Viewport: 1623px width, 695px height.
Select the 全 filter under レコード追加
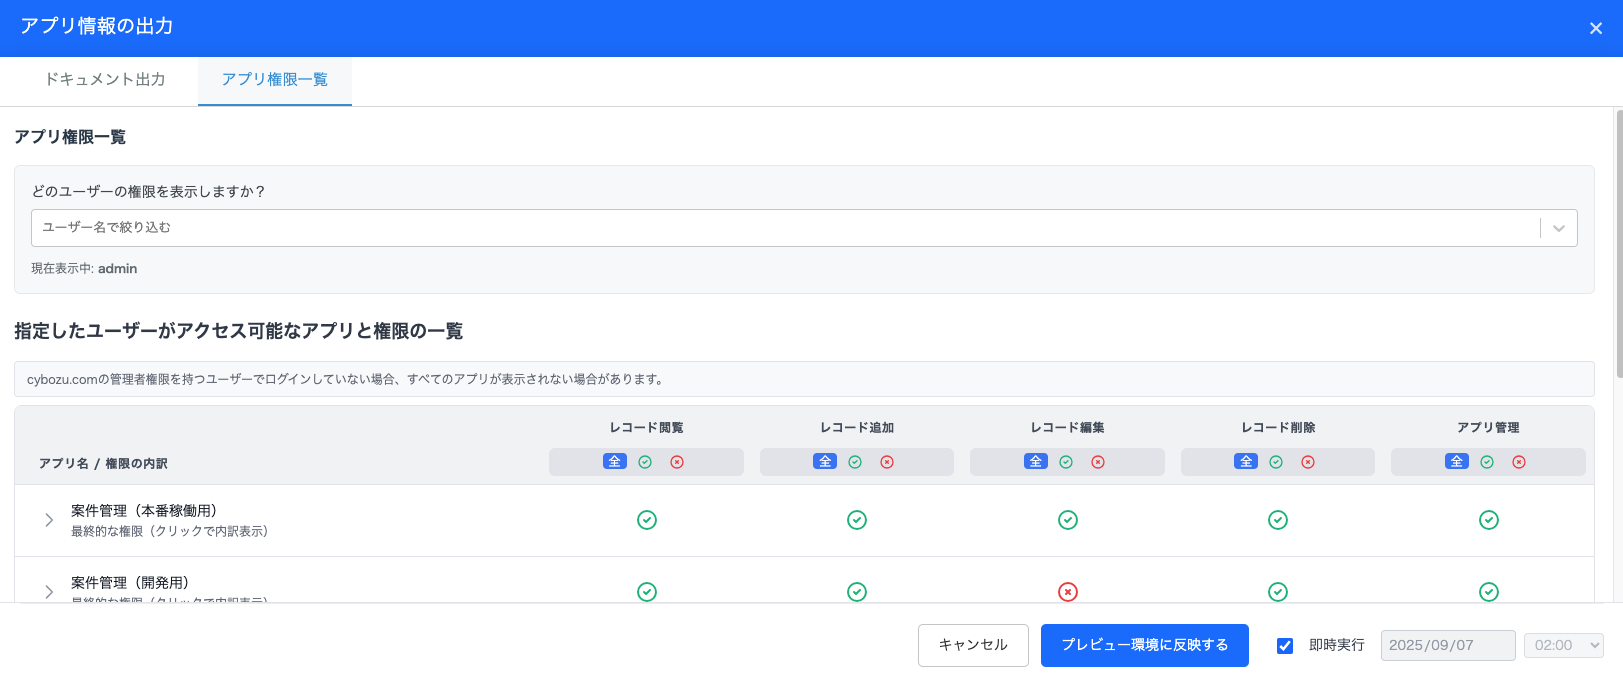[825, 462]
